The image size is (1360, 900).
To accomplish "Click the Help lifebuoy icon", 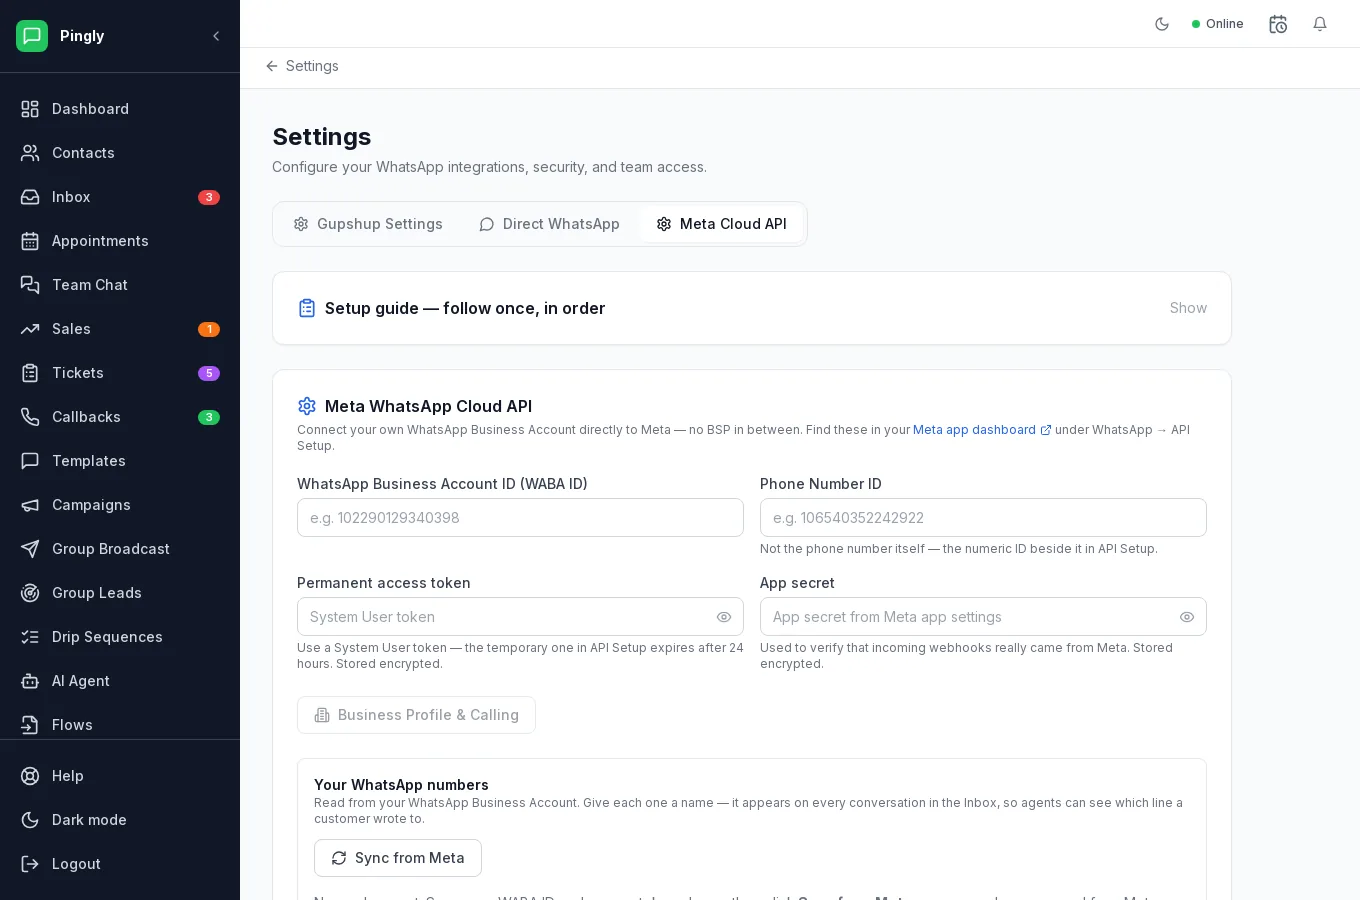I will click(30, 776).
